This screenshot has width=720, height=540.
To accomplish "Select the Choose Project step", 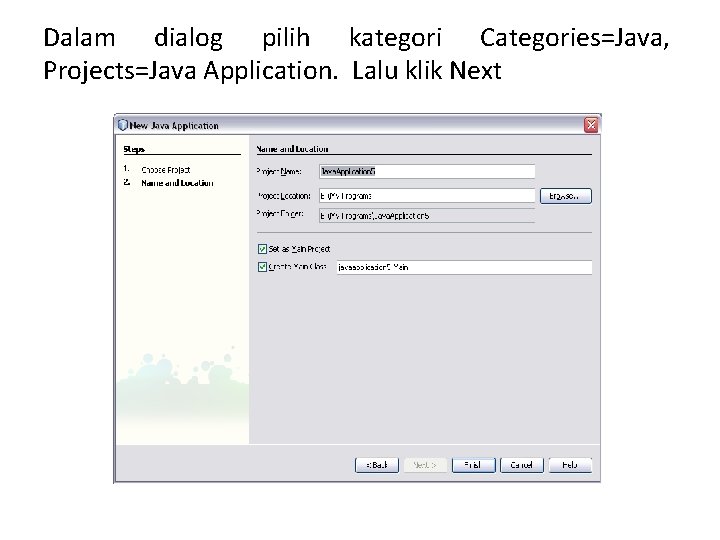I will point(166,170).
